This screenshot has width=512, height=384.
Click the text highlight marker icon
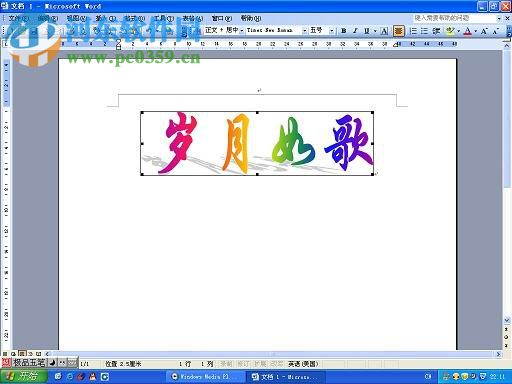450,31
